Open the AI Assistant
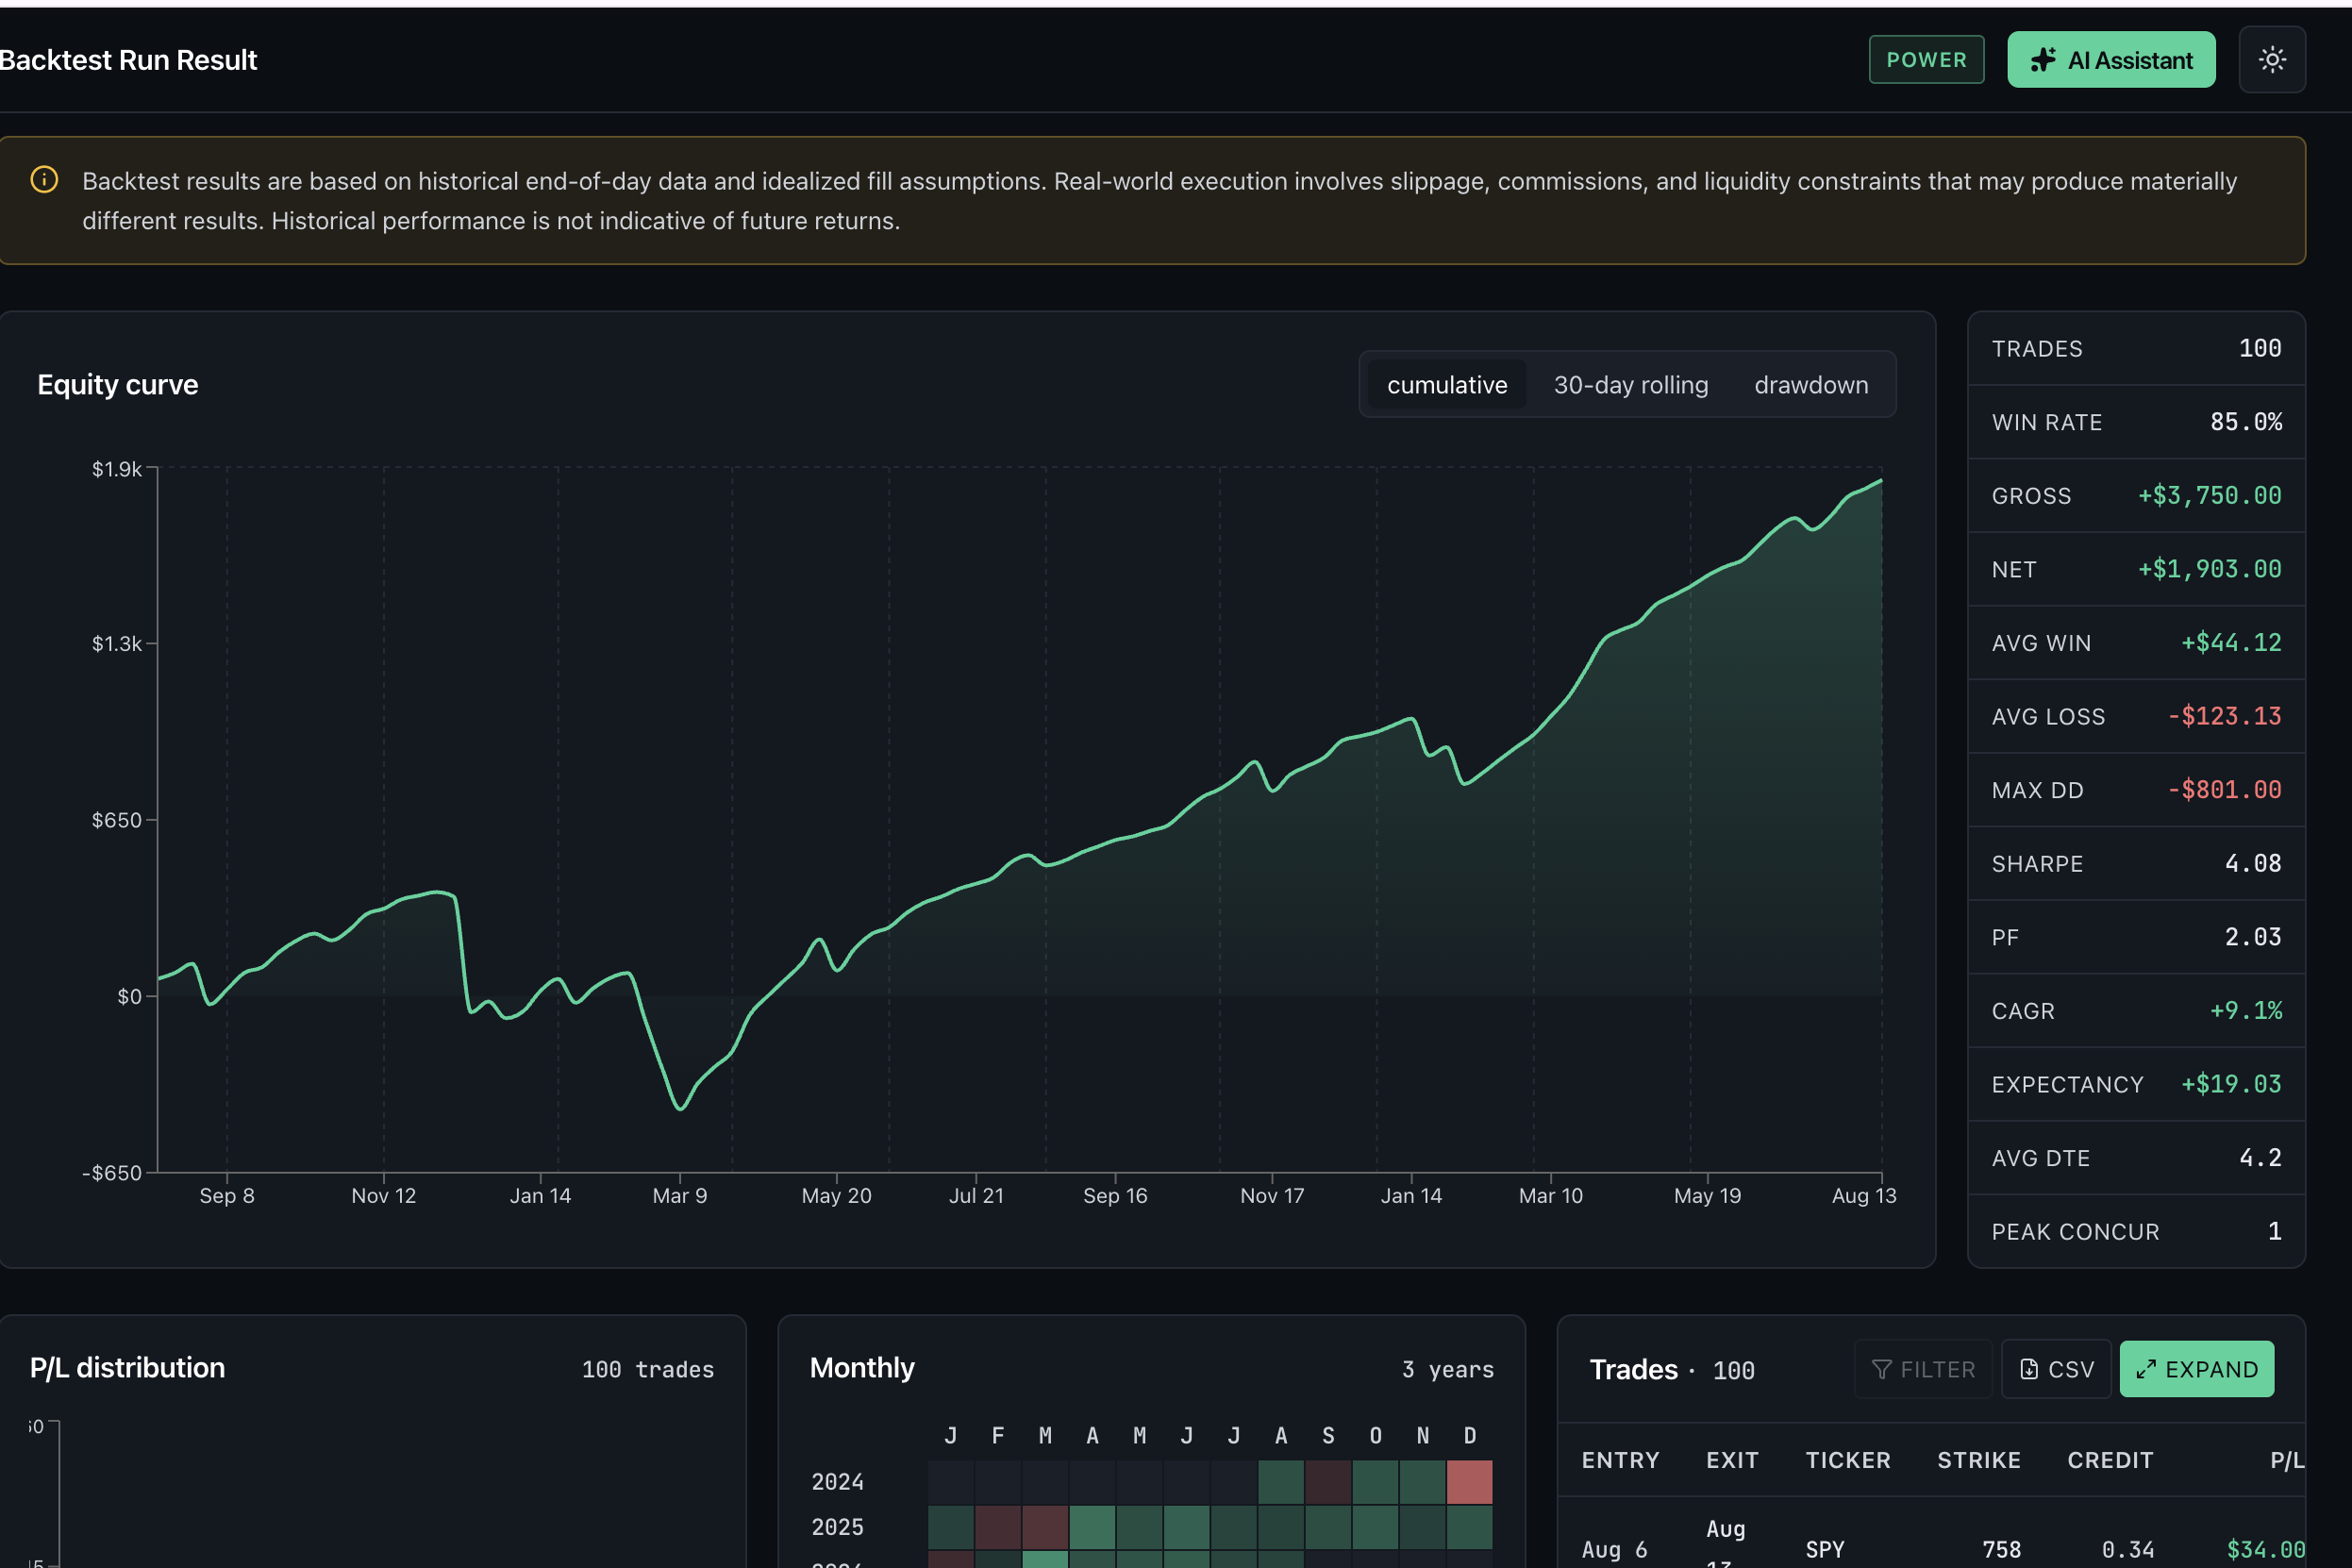 click(x=2111, y=60)
